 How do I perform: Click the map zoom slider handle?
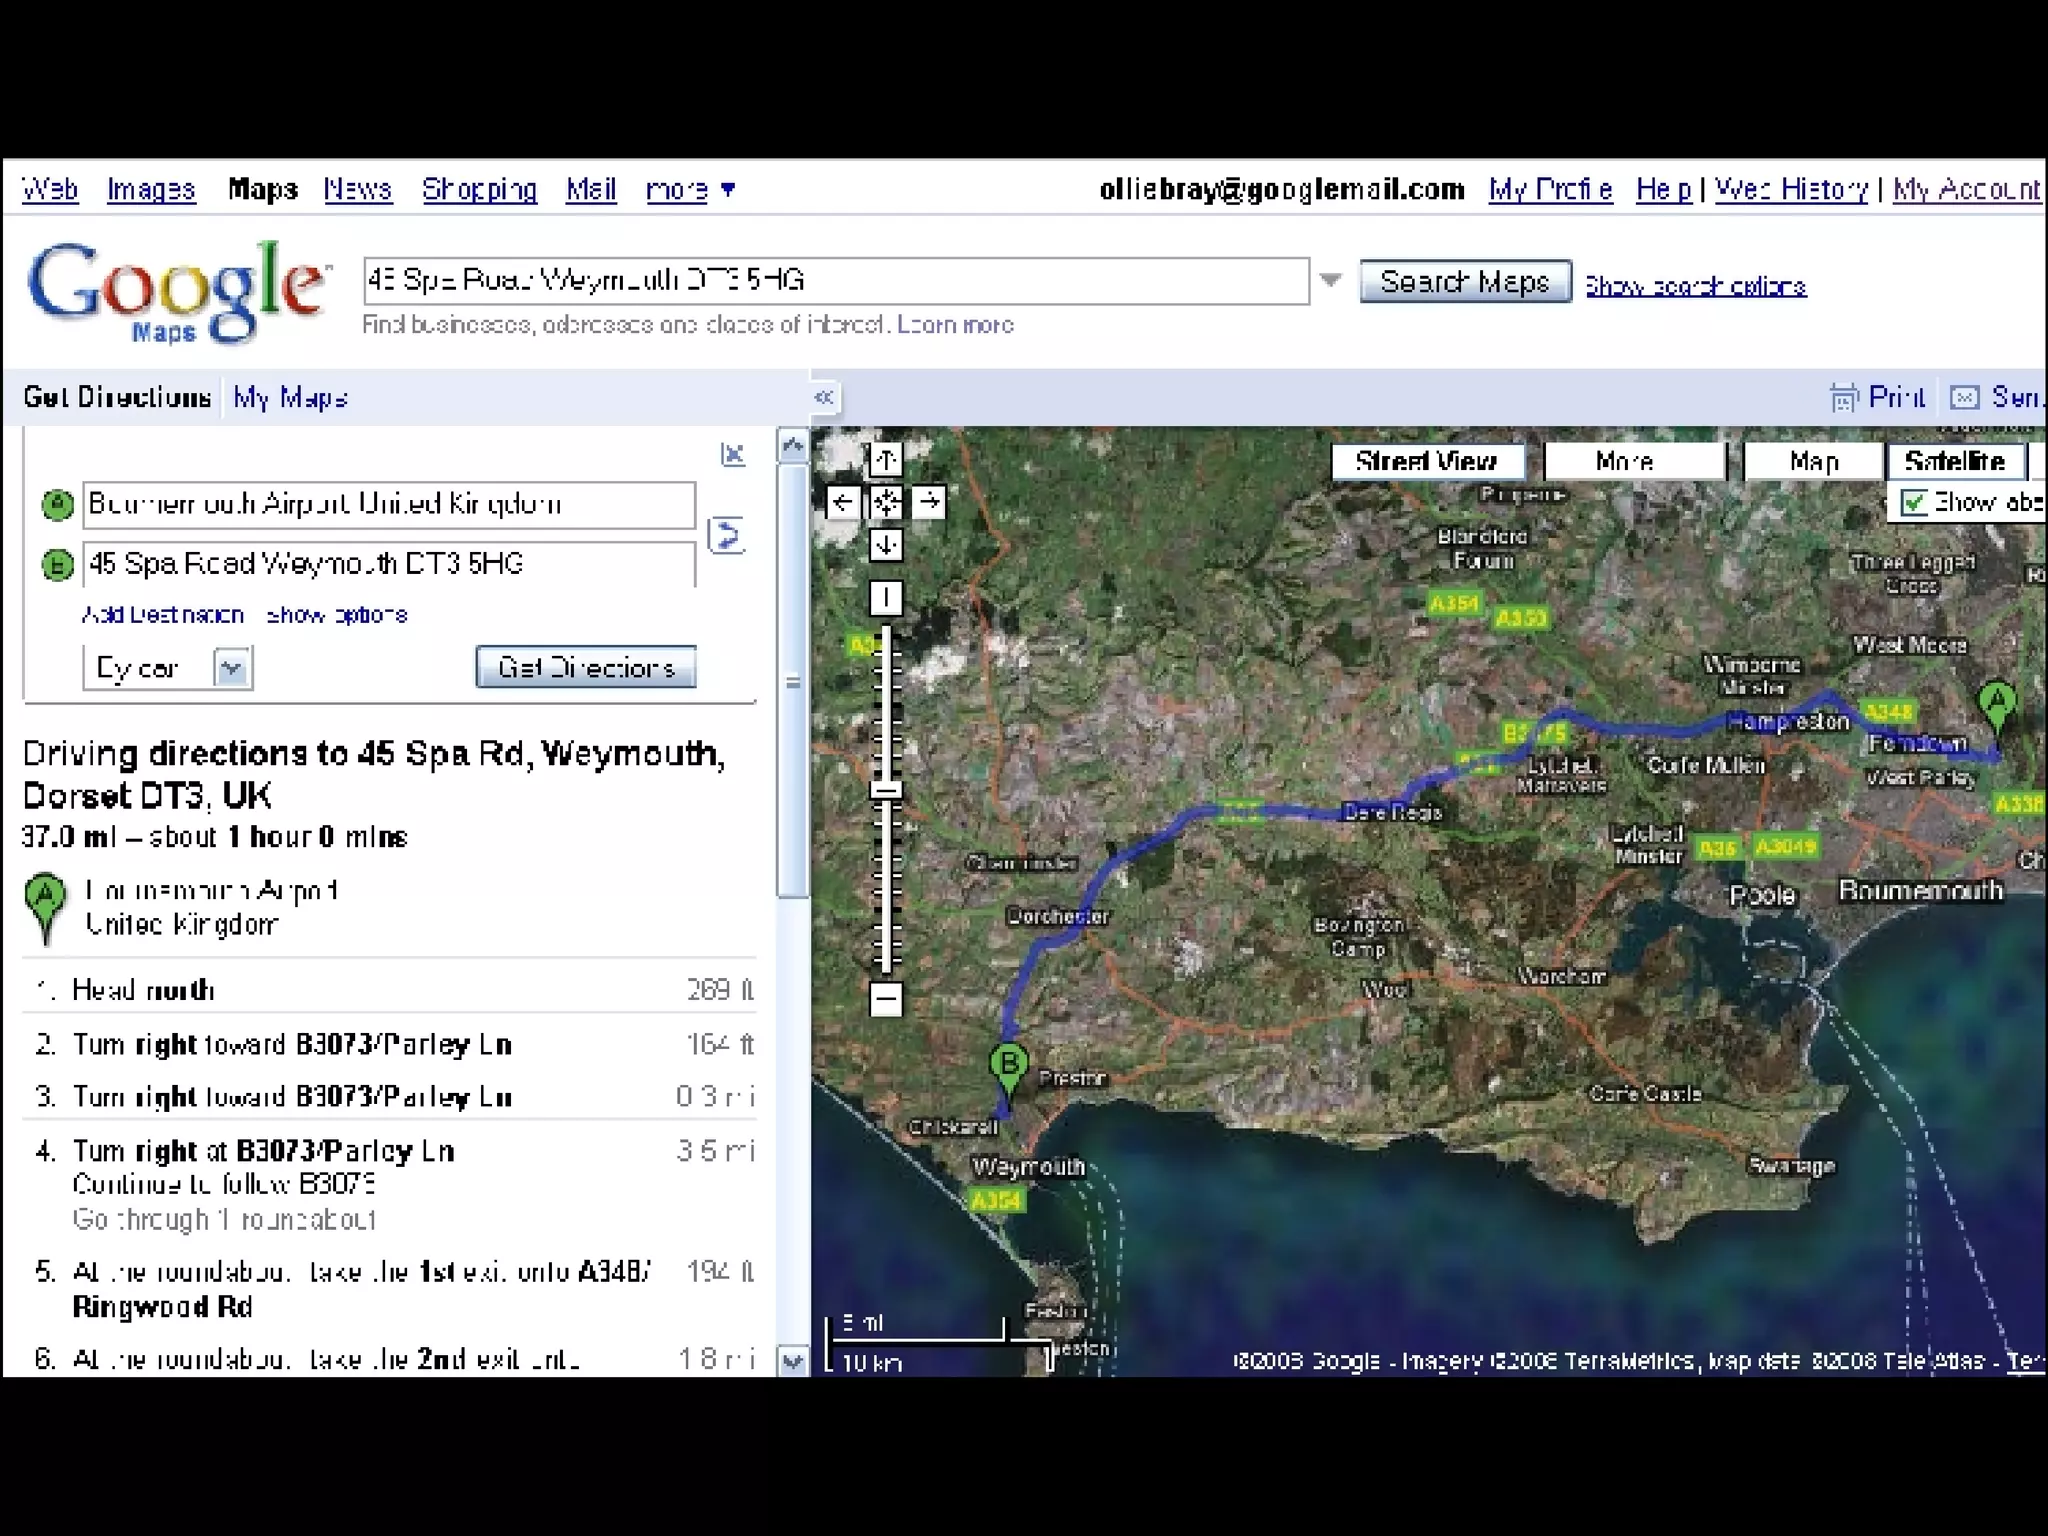885,790
